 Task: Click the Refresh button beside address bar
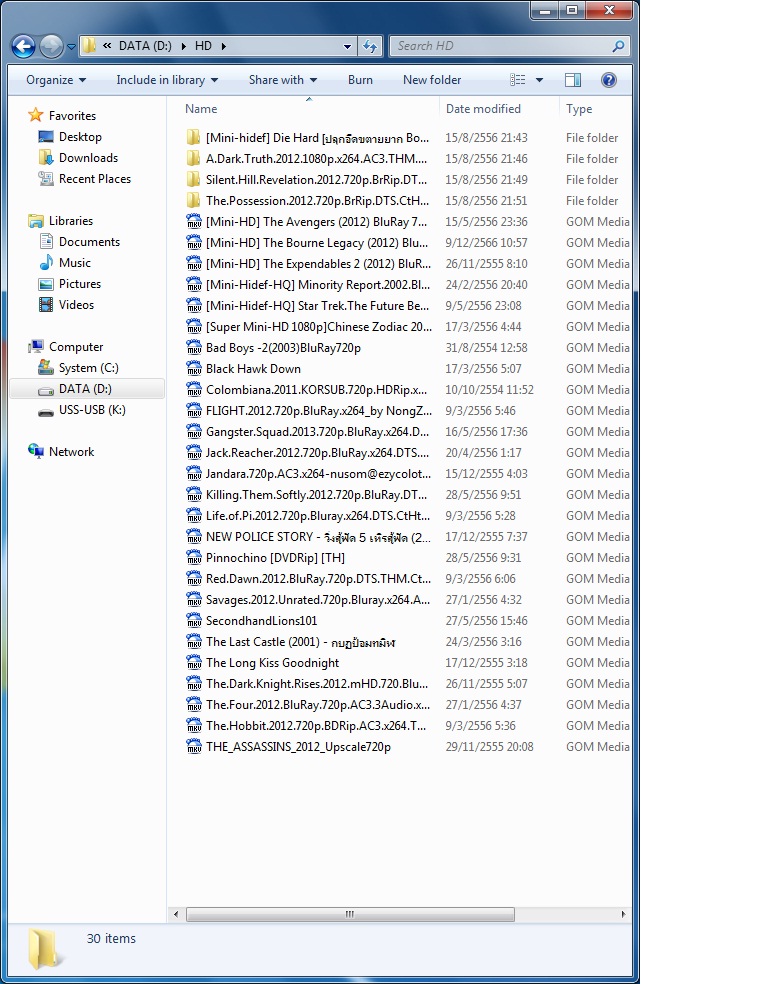click(x=370, y=46)
